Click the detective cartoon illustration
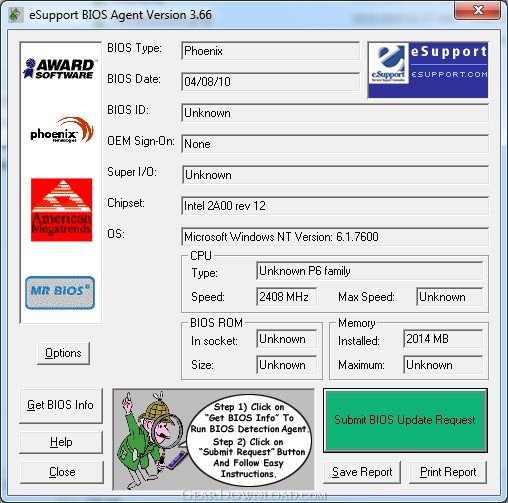Image resolution: width=508 pixels, height=503 pixels. coord(152,439)
